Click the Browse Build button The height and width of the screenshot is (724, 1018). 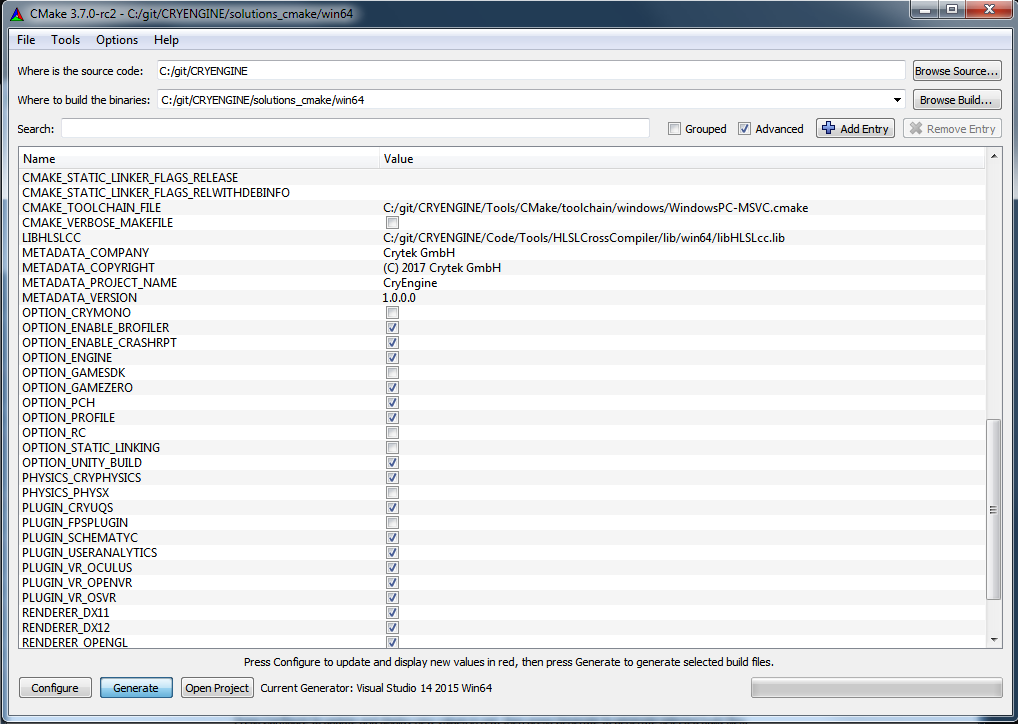point(957,99)
